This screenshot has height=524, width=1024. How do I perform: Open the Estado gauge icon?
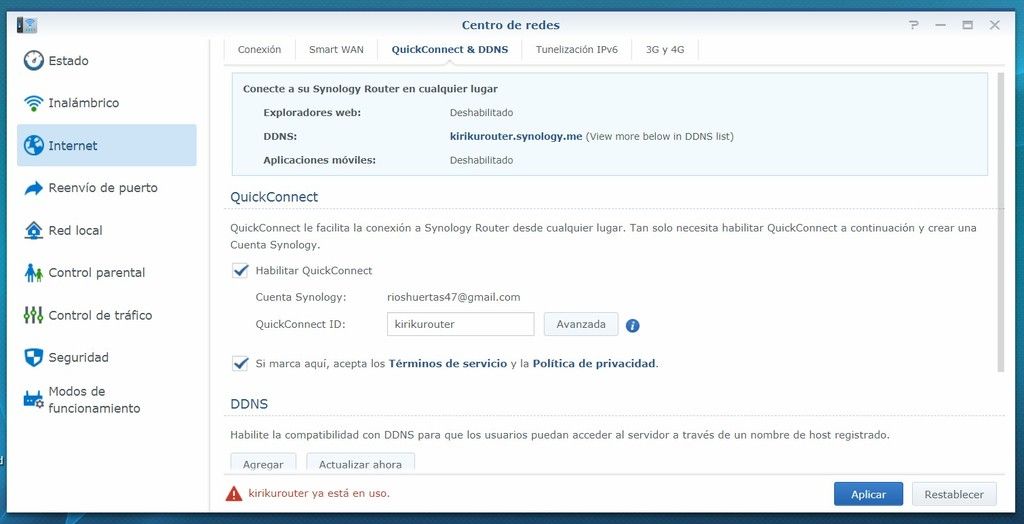coord(33,61)
